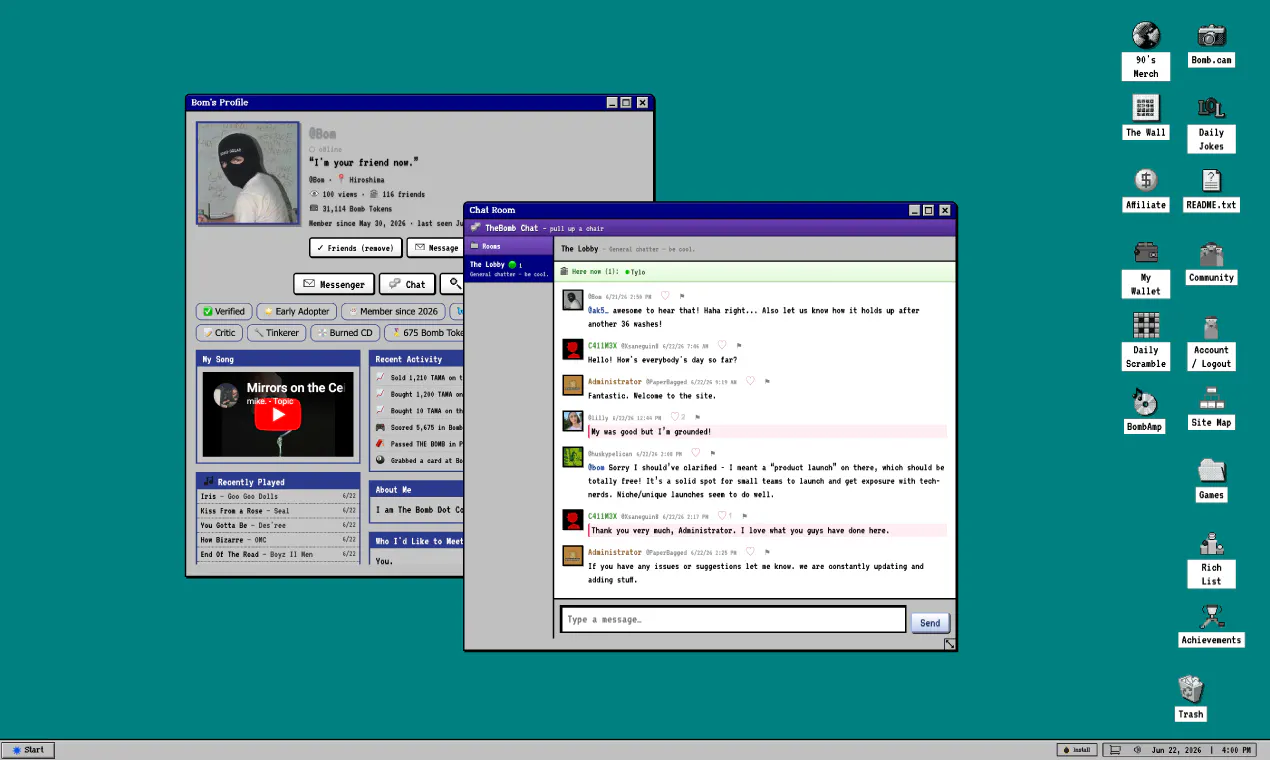Open the Trash desktop icon
Viewport: 1270px width, 760px height.
point(1191,698)
